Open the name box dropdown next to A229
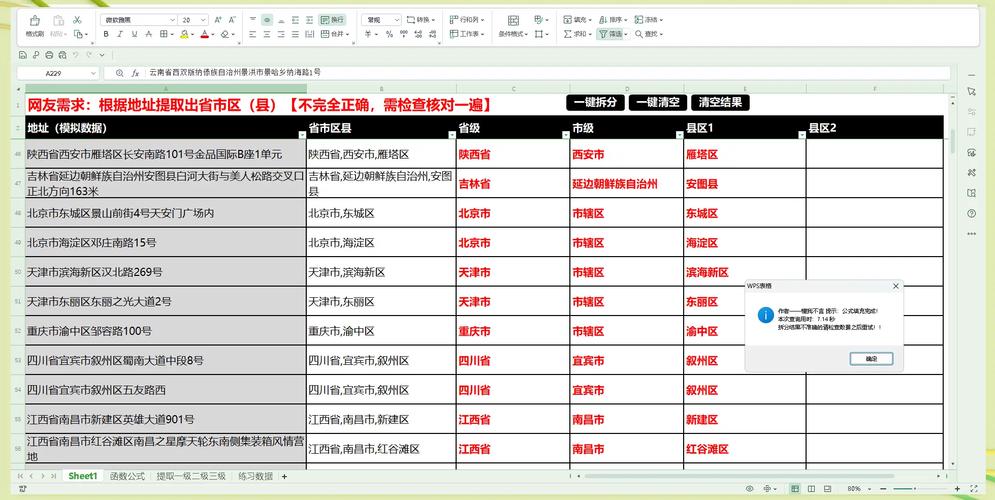Image resolution: width=995 pixels, height=500 pixels. (x=93, y=74)
